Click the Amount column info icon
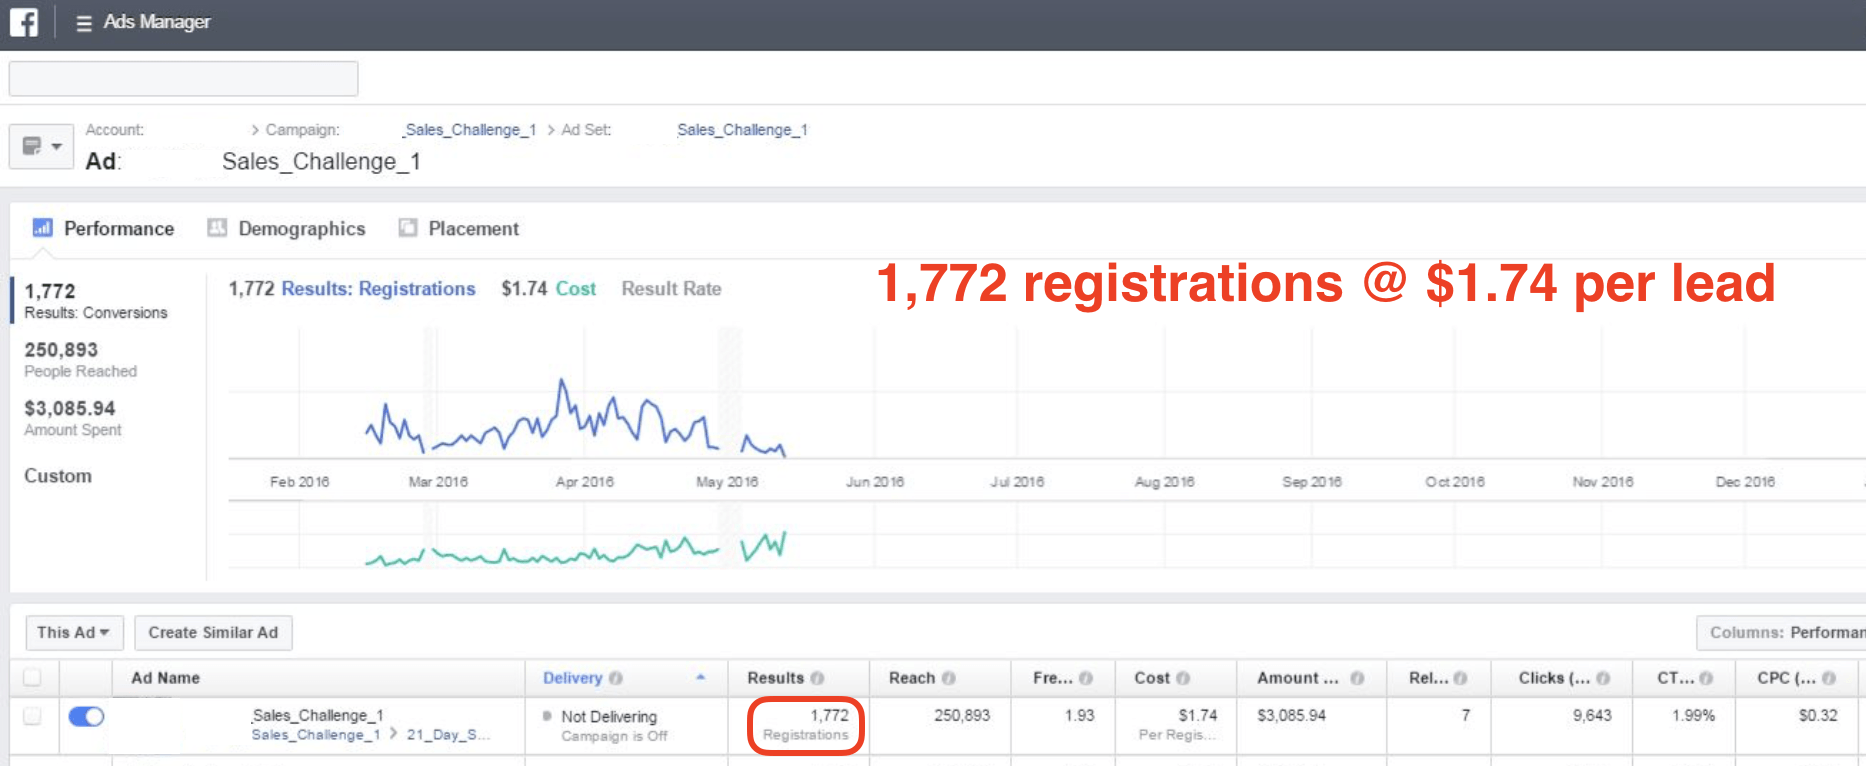The image size is (1866, 766). (x=1357, y=678)
